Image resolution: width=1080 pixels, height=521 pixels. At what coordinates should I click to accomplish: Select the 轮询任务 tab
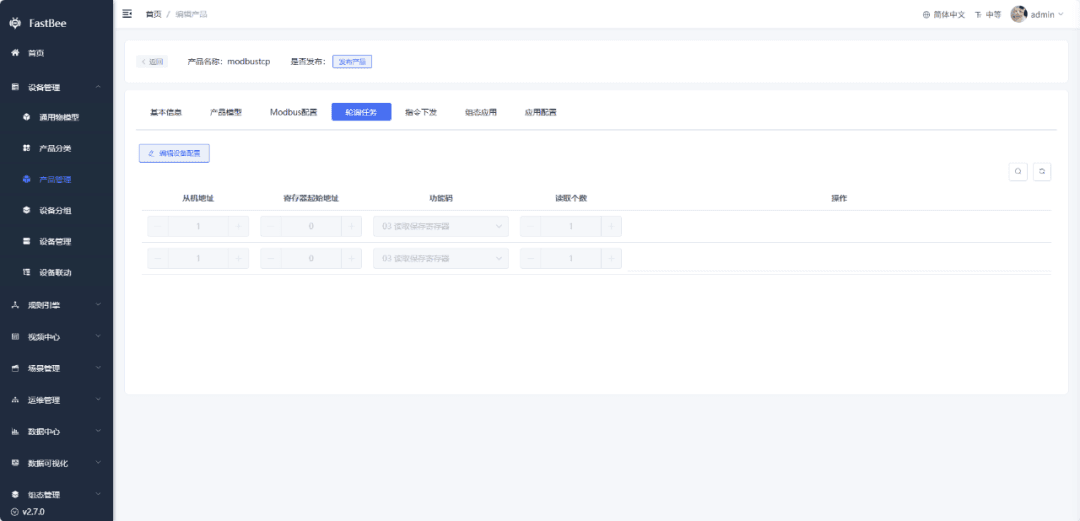tap(361, 112)
